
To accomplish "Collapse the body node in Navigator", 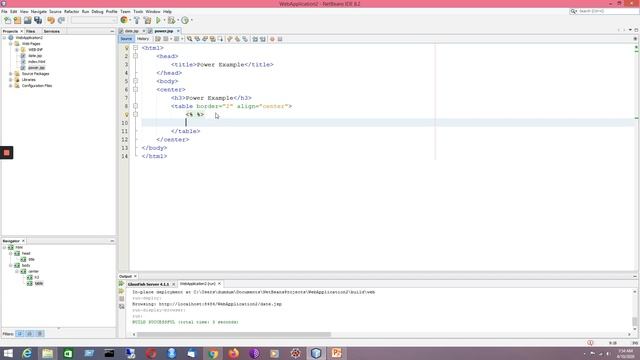I will pos(11,265).
